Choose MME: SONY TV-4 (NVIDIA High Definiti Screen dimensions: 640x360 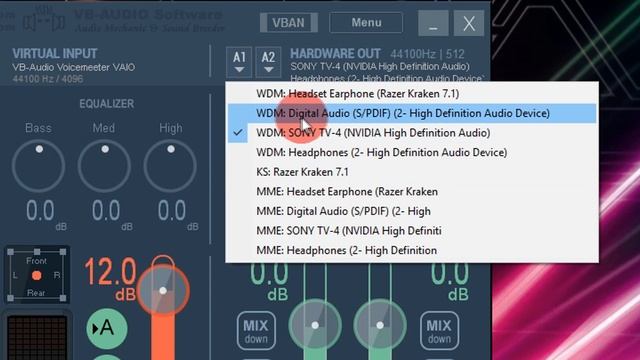point(412,231)
